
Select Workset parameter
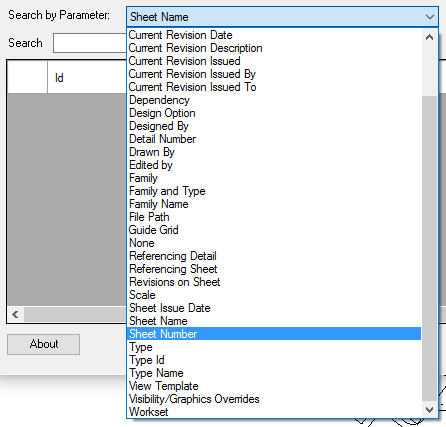coord(274,412)
